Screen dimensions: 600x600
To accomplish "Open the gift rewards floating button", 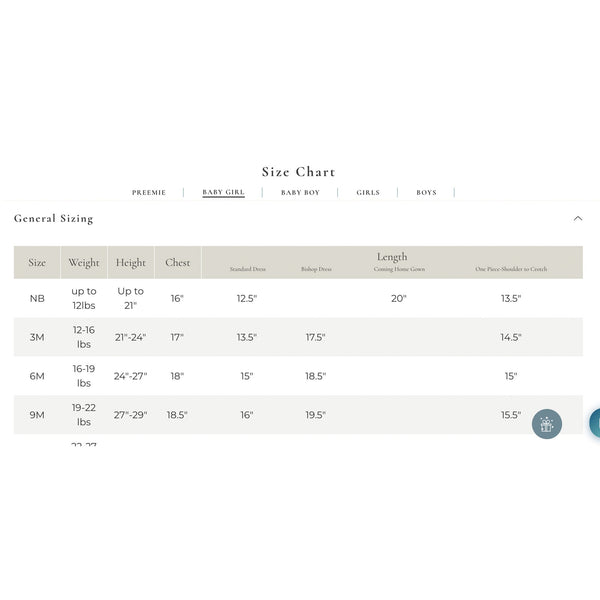I will coord(546,424).
